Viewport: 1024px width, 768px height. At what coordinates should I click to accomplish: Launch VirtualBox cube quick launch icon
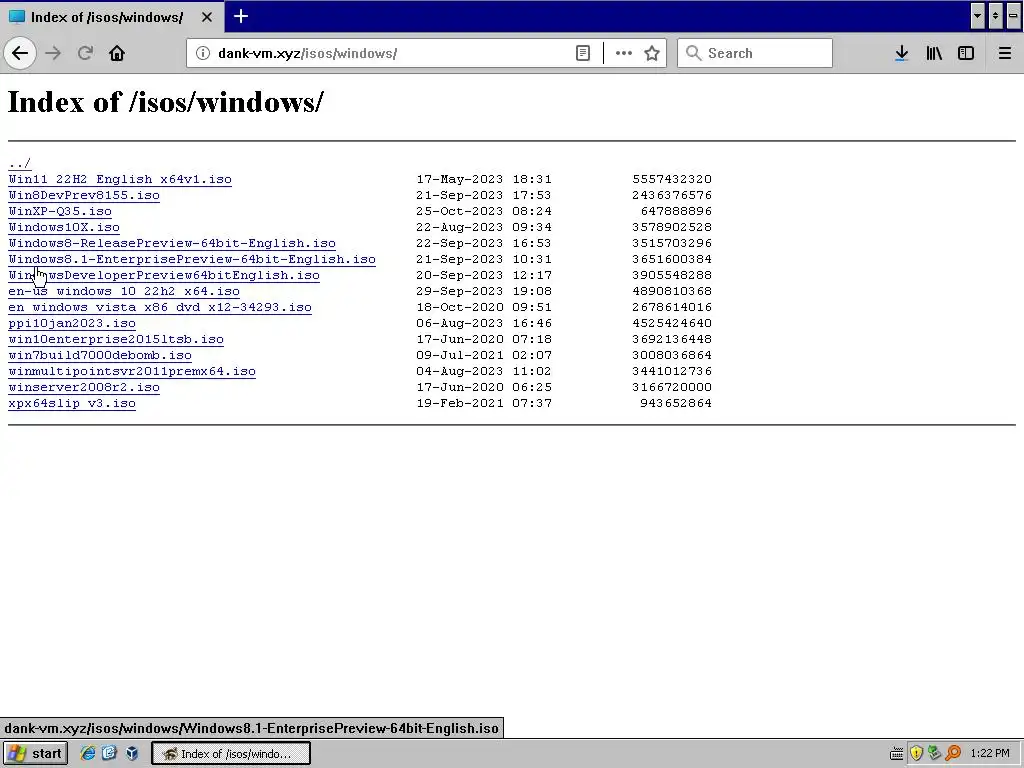(x=132, y=753)
